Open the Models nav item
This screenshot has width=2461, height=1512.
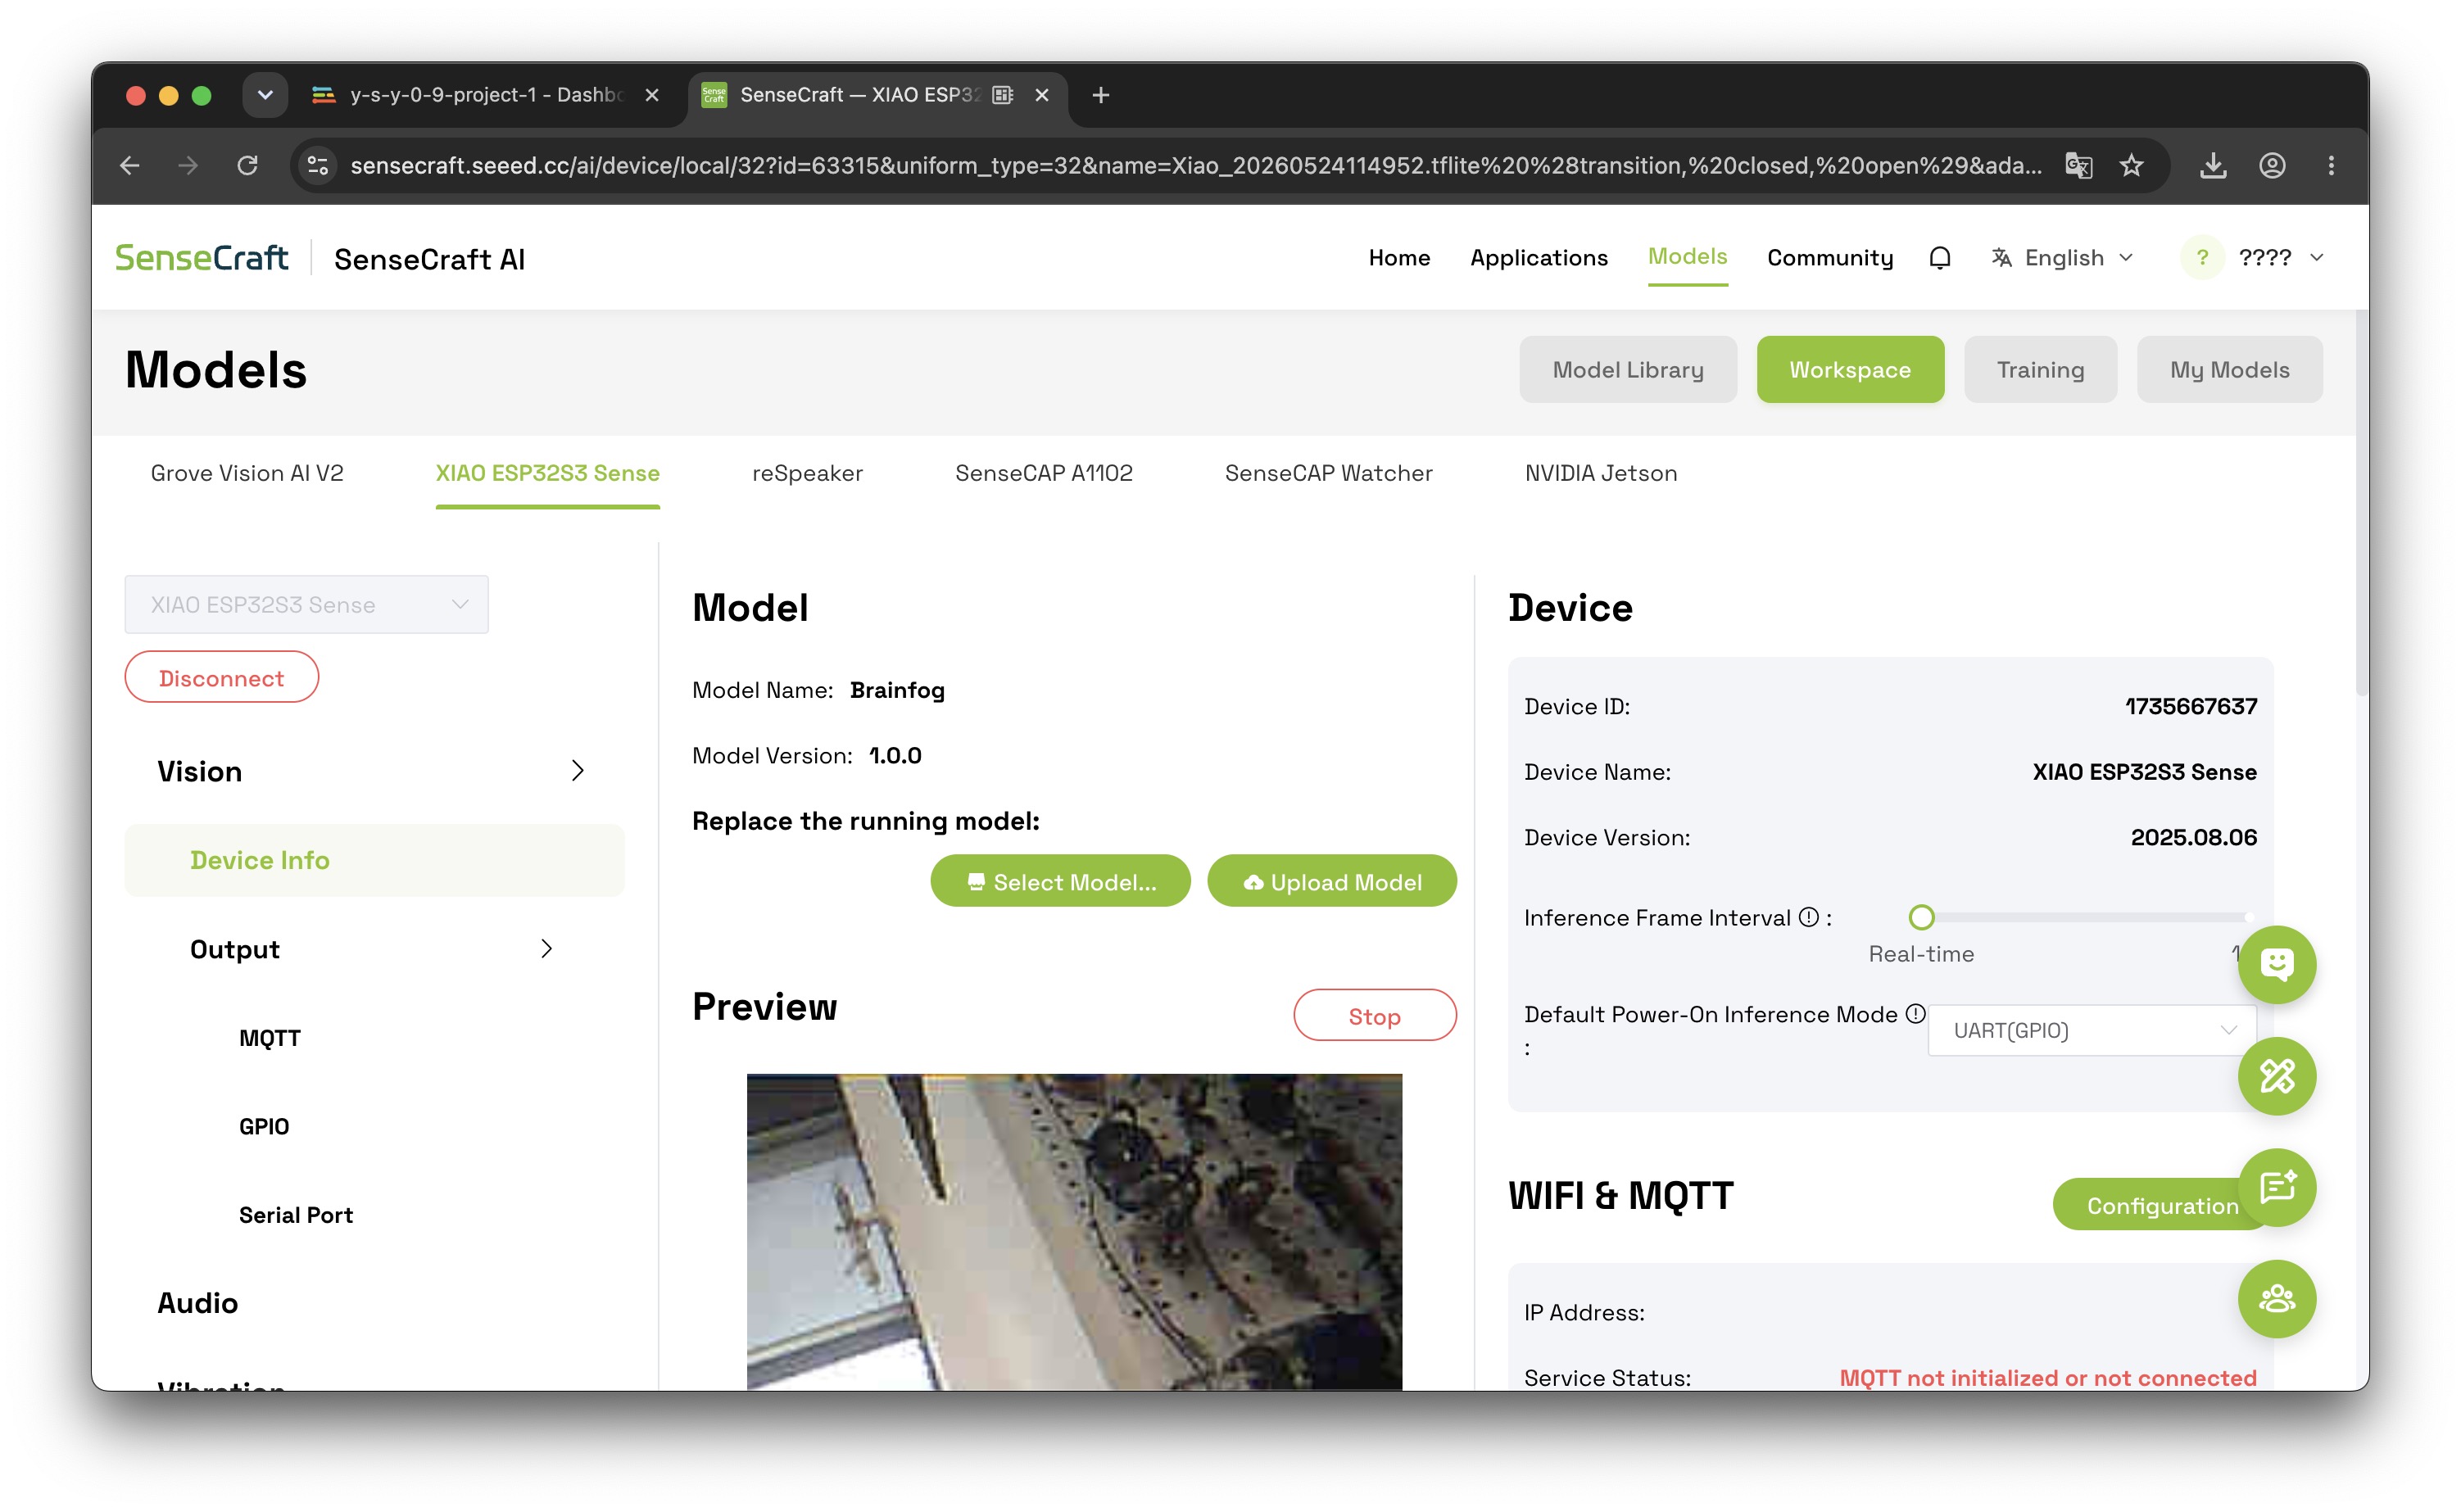pos(1687,257)
